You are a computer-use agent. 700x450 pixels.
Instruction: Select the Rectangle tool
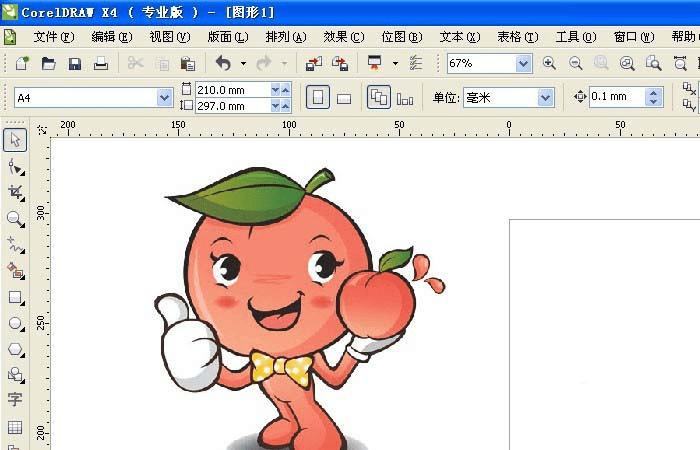16,297
